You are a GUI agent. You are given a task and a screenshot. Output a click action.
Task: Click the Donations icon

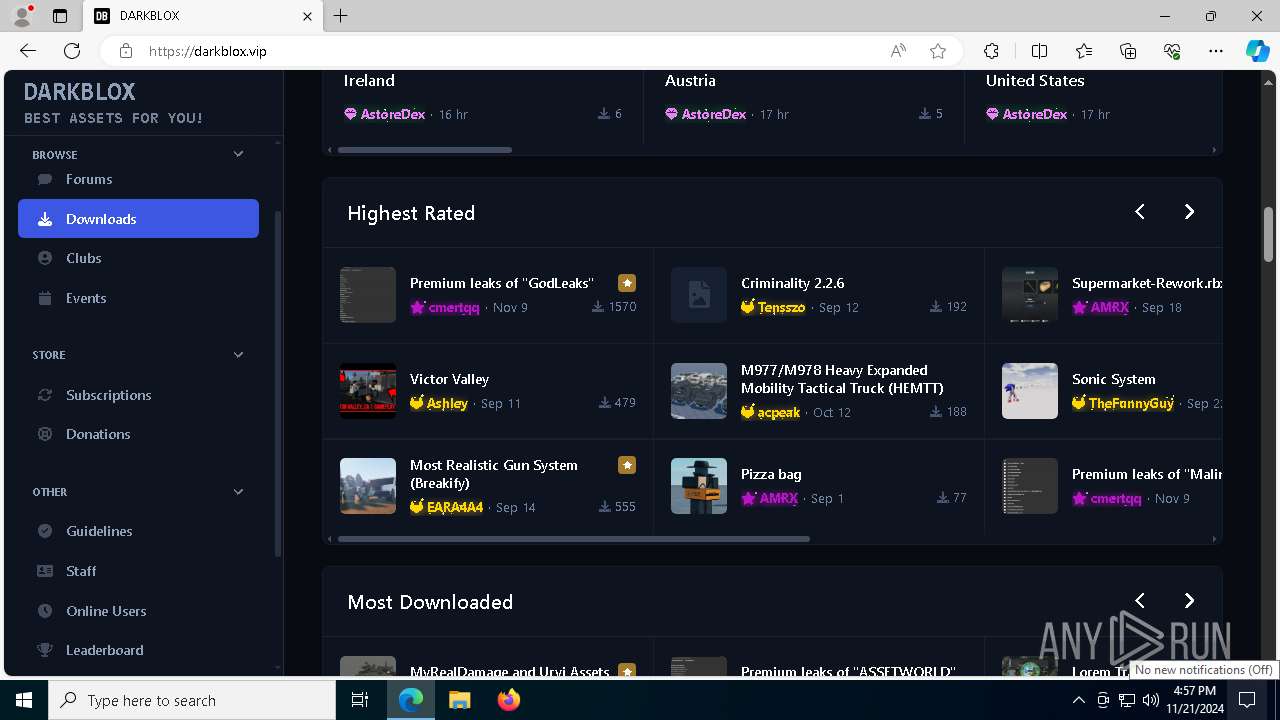[45, 434]
